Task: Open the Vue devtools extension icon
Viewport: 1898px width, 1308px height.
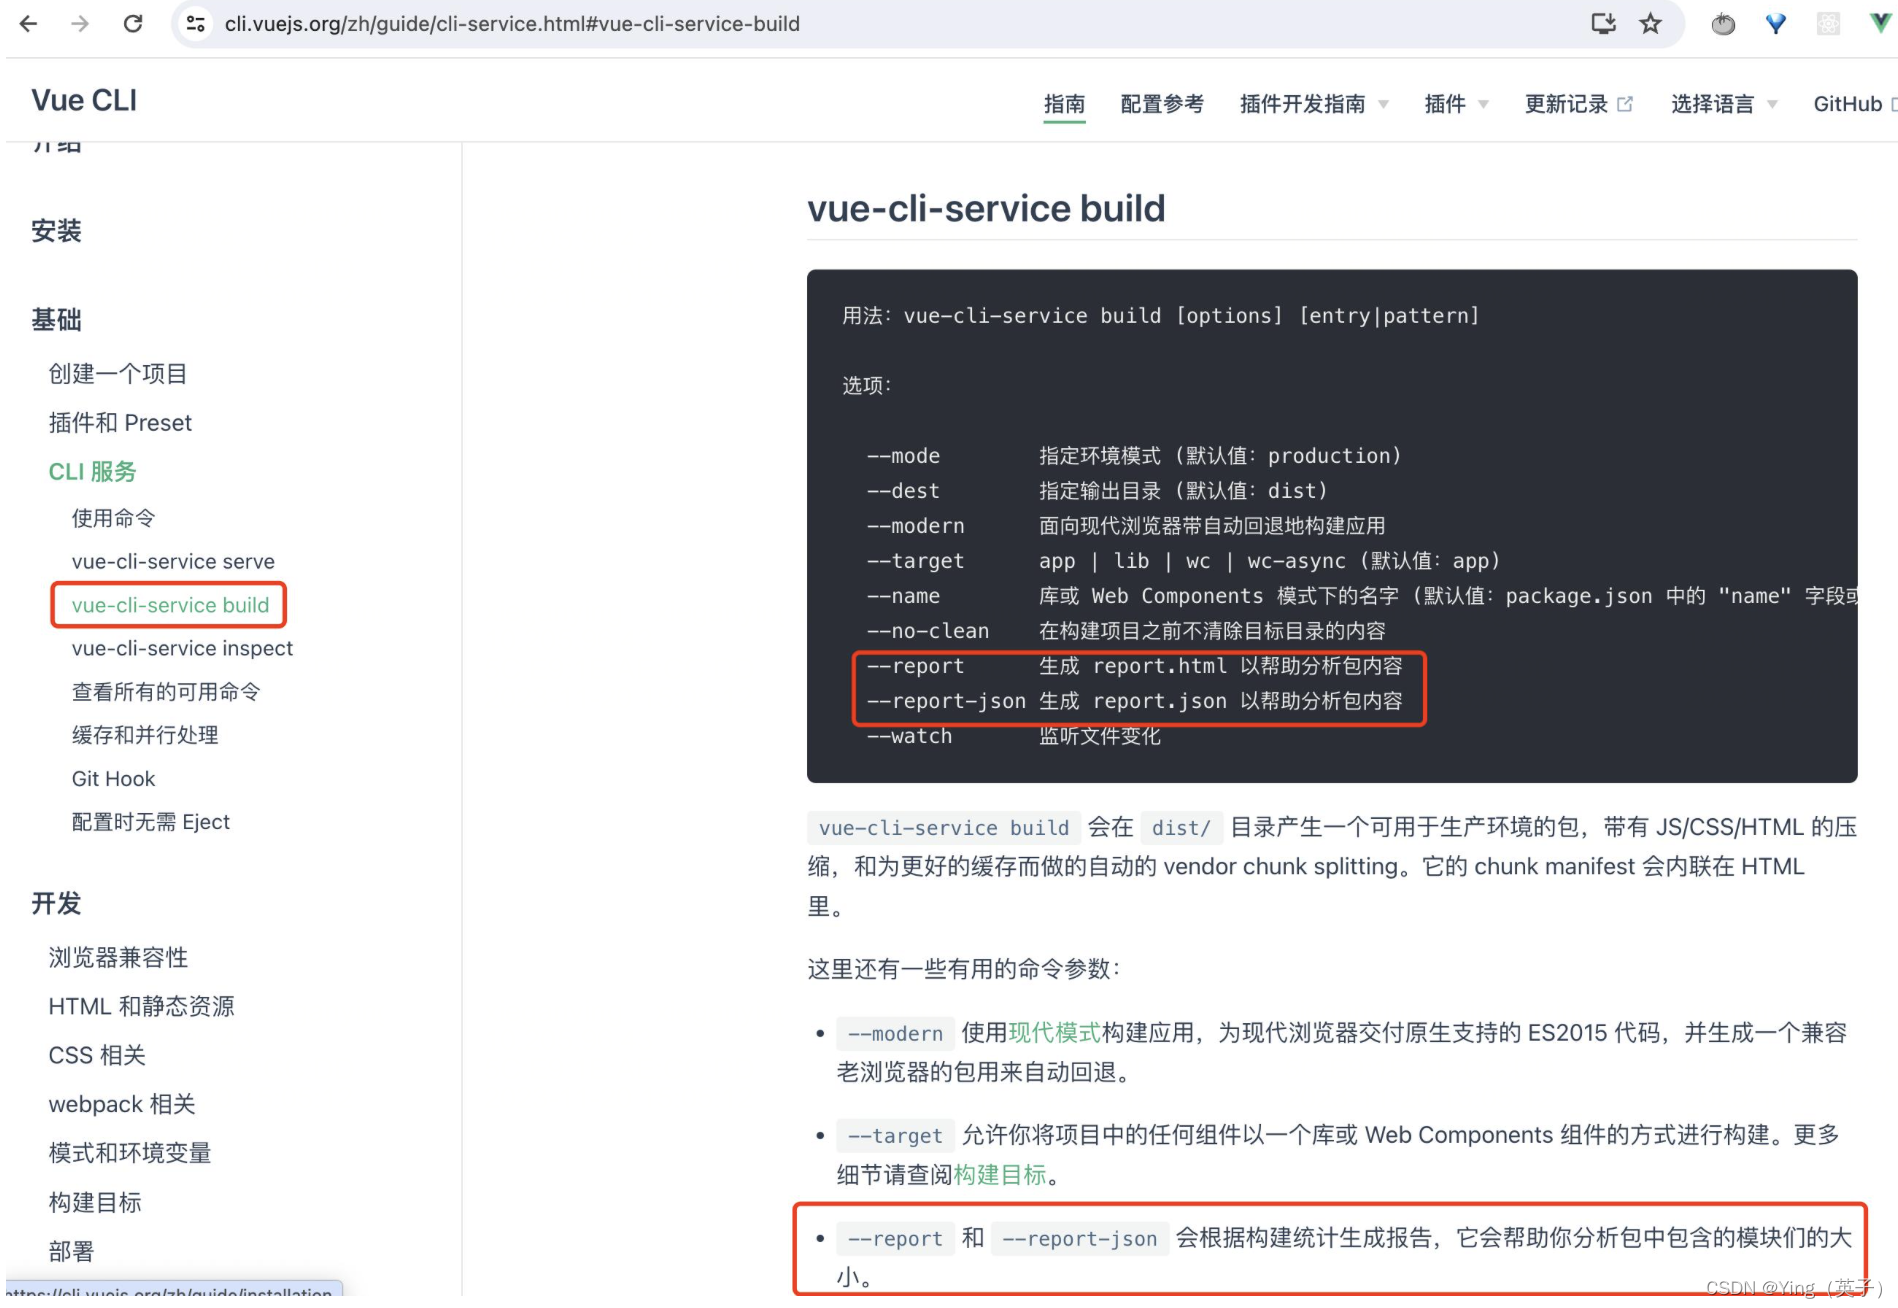Action: point(1880,23)
